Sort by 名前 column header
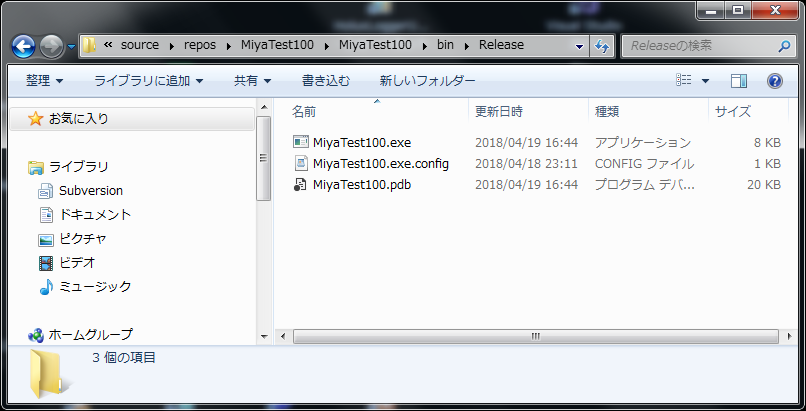 coord(304,111)
